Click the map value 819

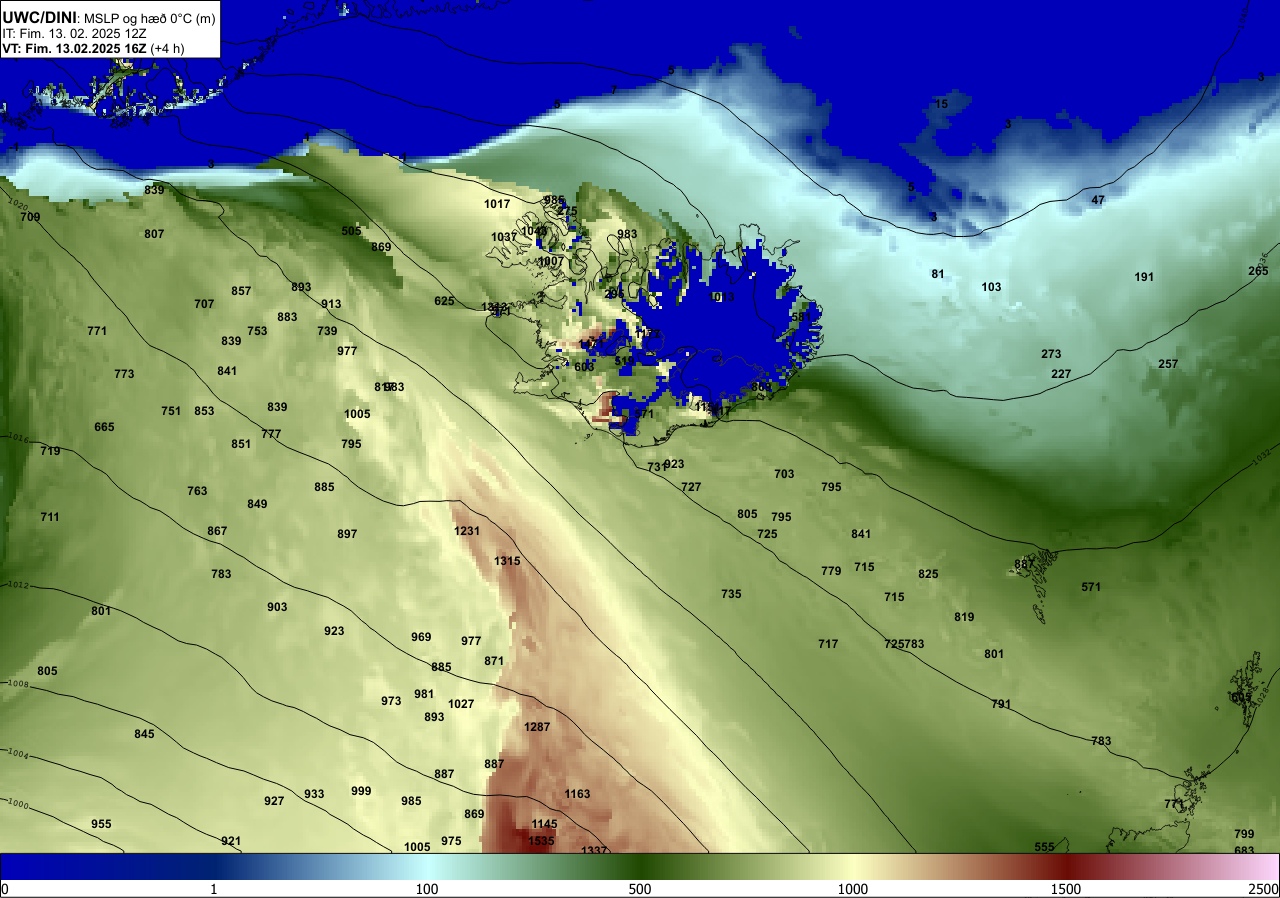(x=964, y=617)
